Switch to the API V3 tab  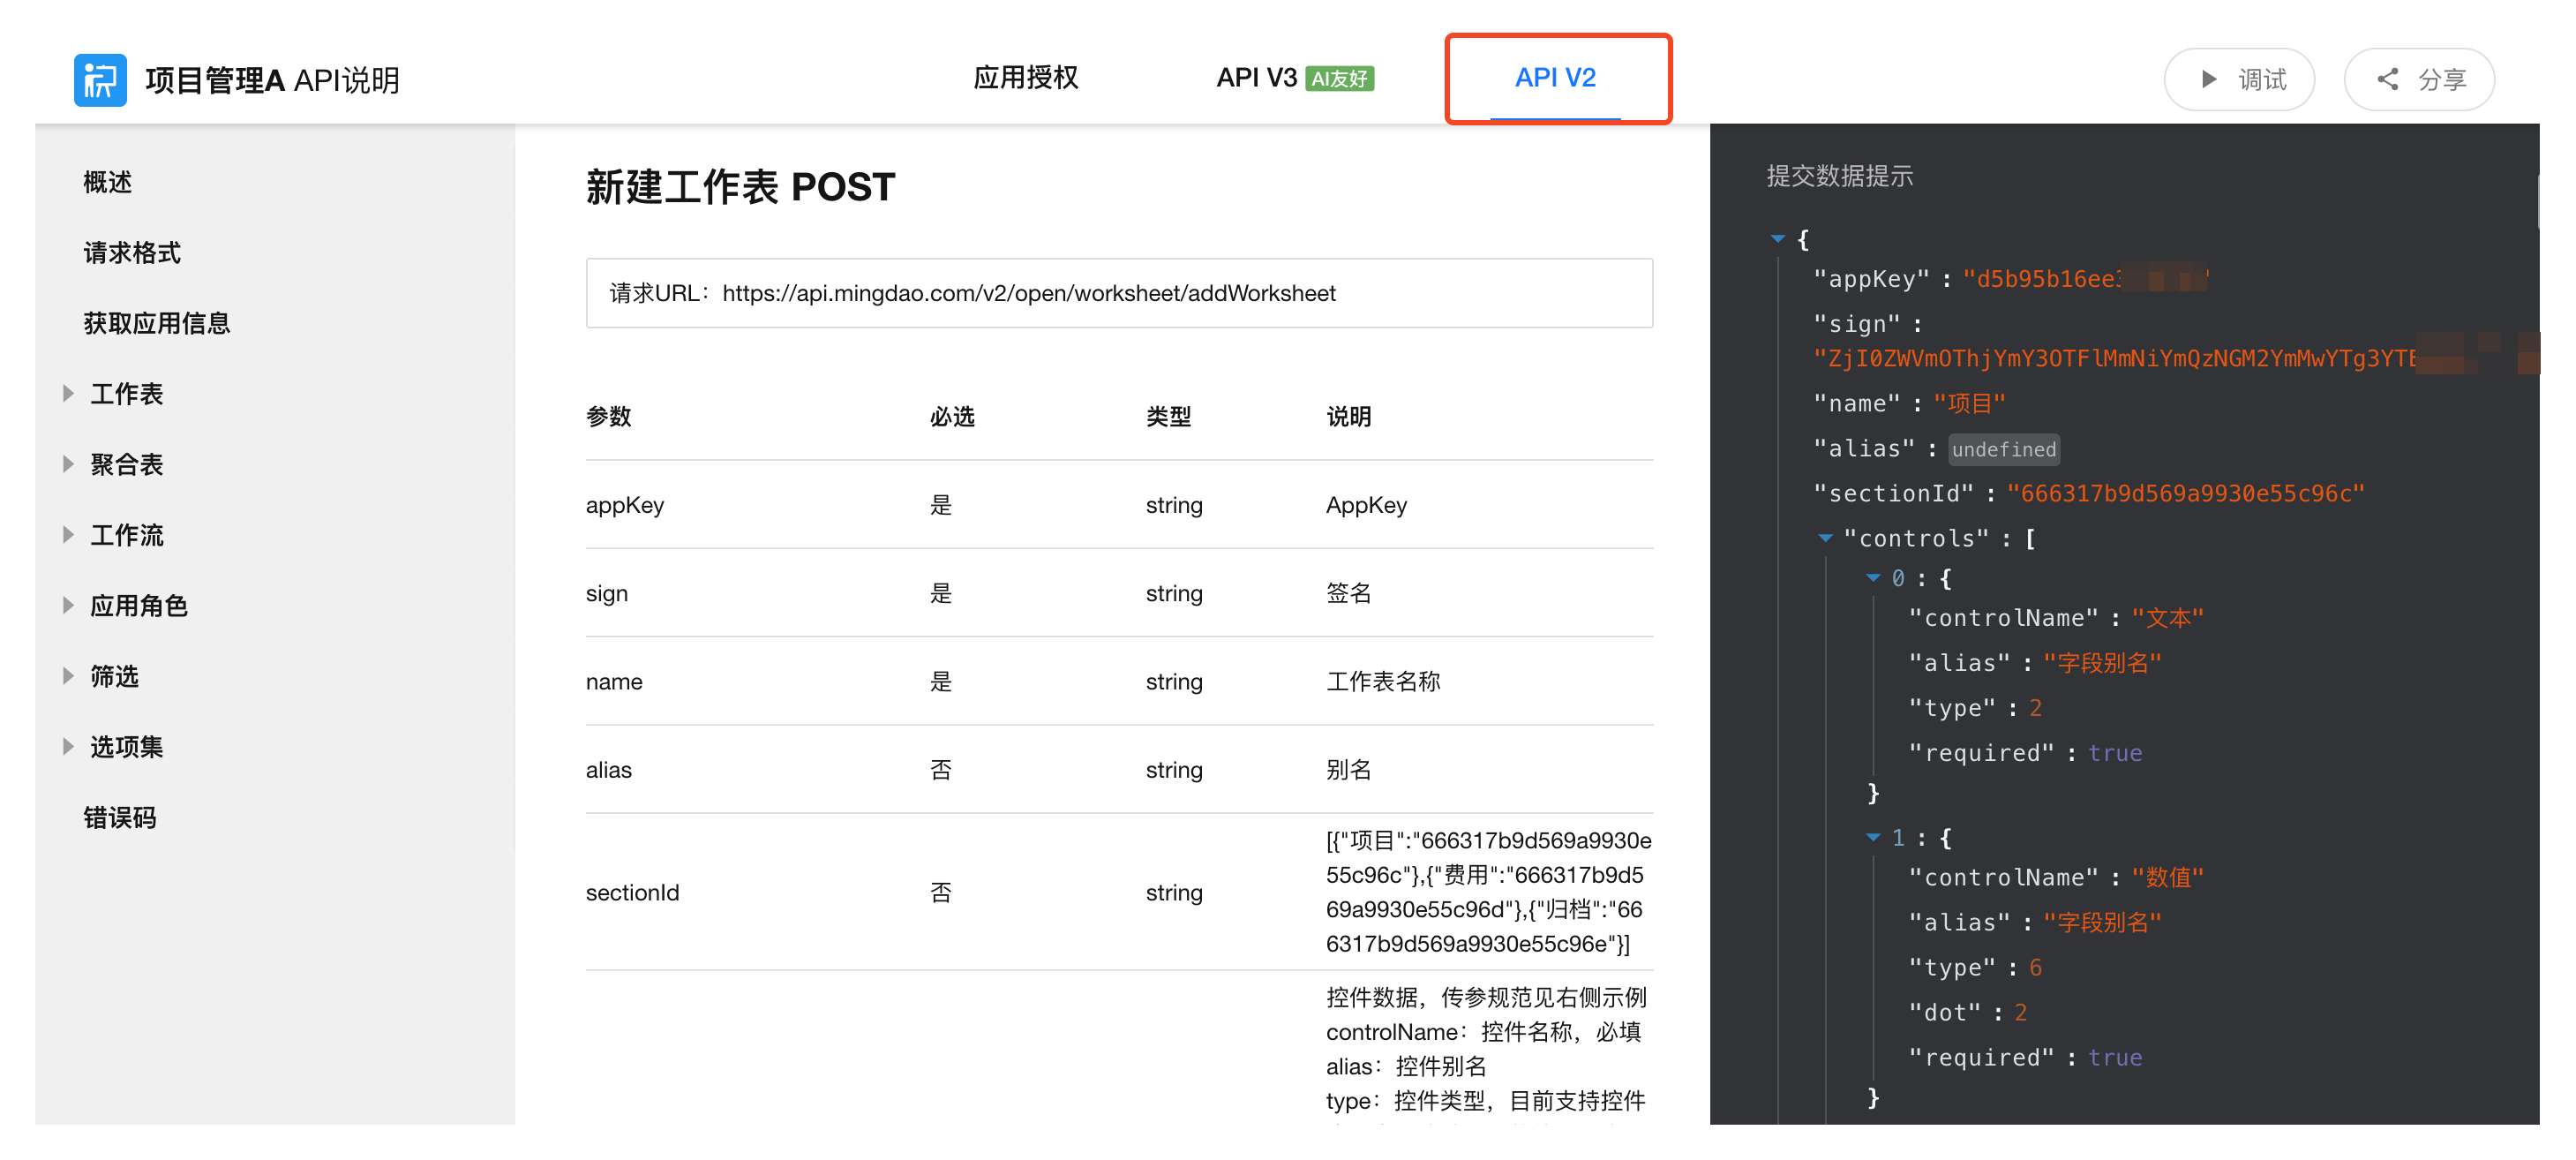point(1256,78)
